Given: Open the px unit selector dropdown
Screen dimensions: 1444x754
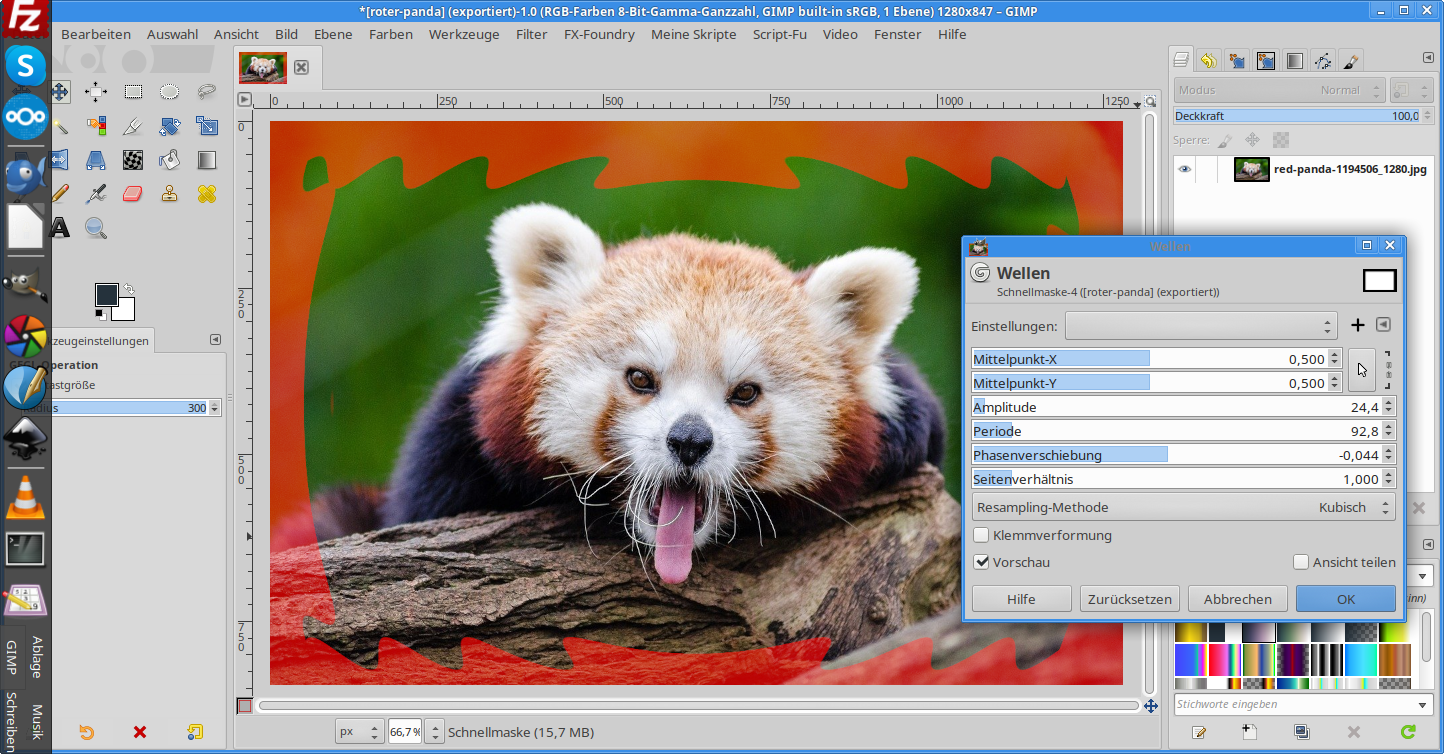Looking at the screenshot, I should 359,732.
